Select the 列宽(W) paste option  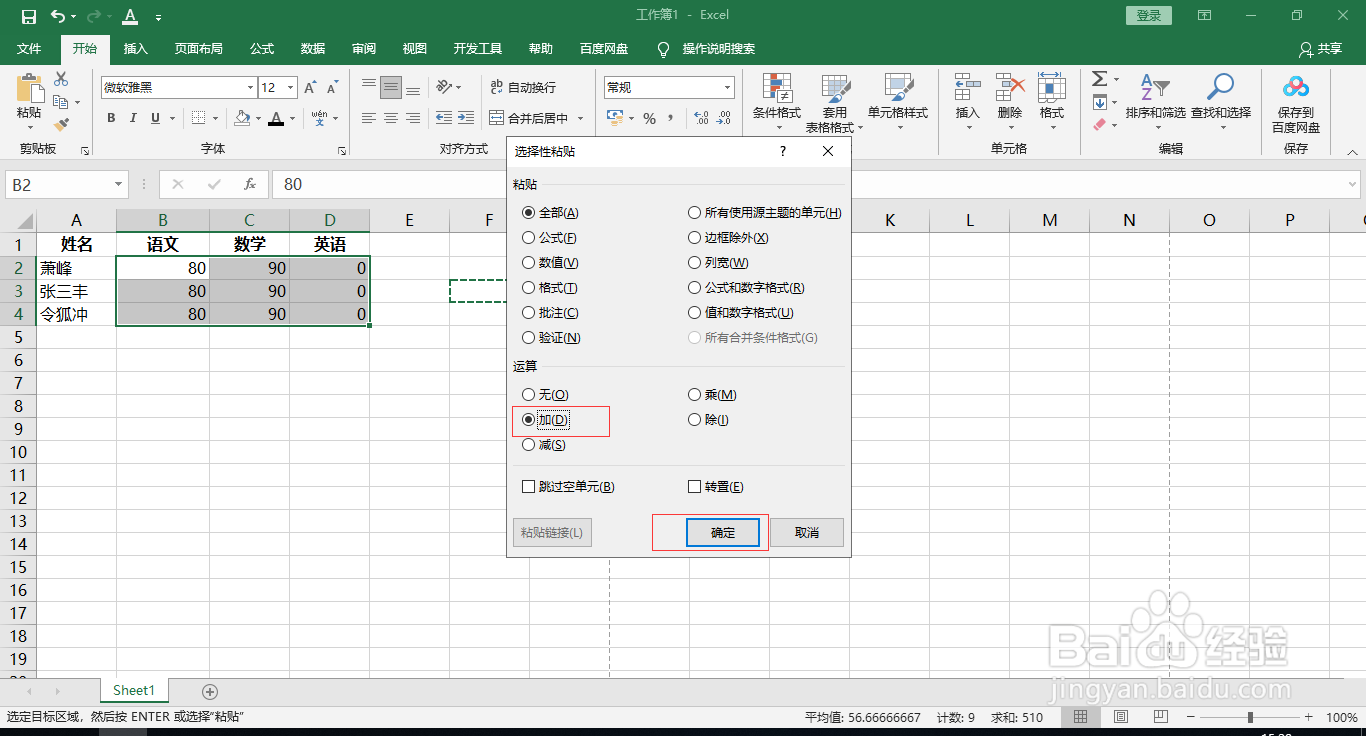pyautogui.click(x=719, y=263)
